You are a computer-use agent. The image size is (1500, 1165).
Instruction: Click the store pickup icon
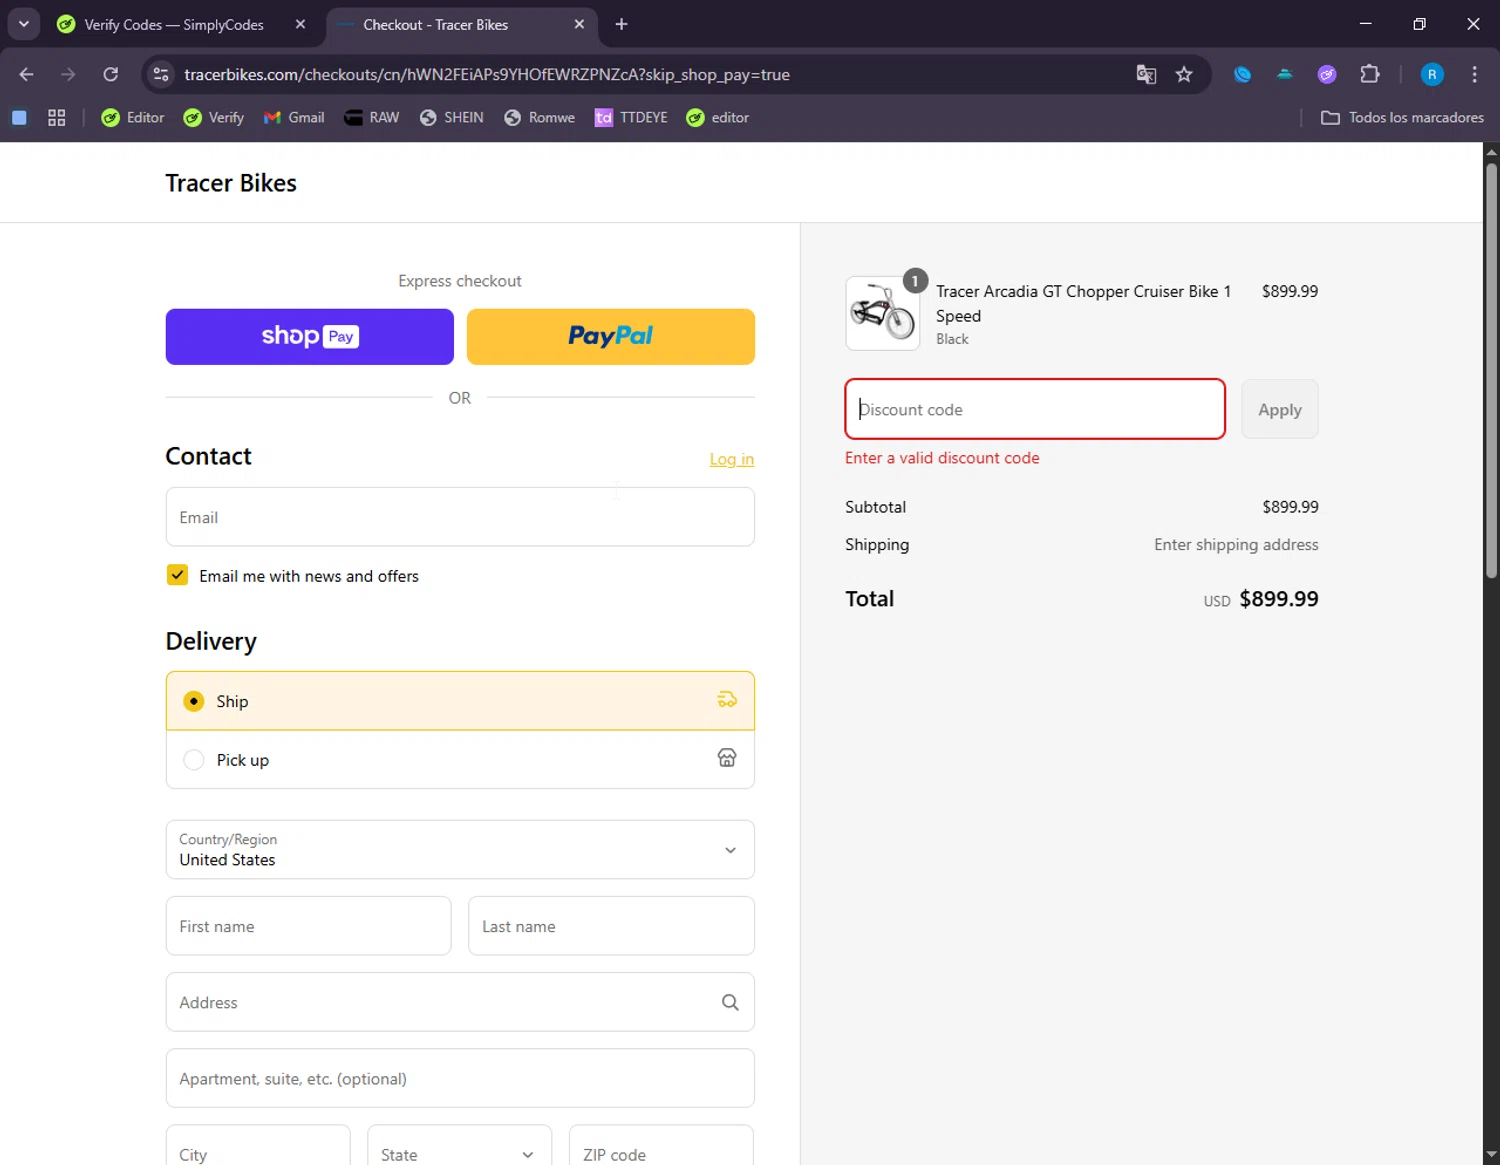point(727,758)
